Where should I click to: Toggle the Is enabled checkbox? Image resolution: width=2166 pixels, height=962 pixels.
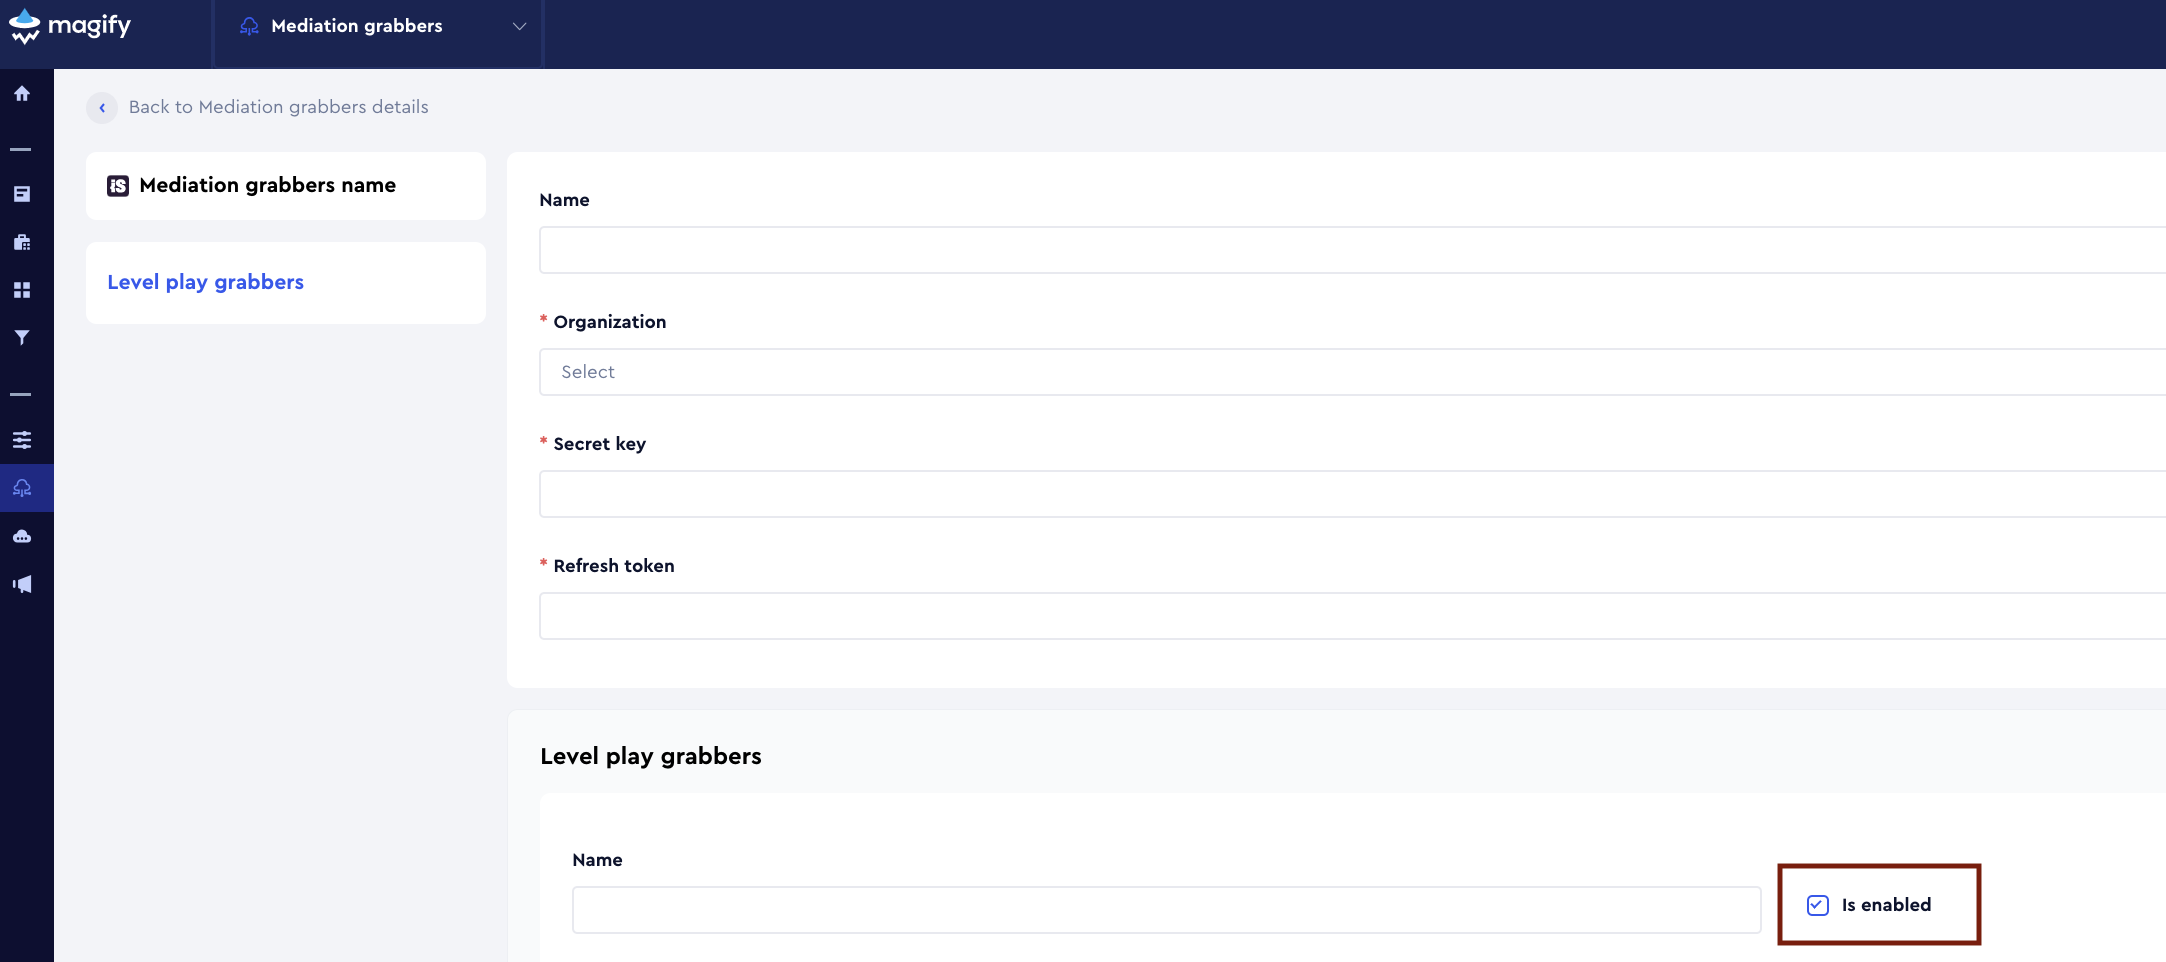pos(1818,905)
